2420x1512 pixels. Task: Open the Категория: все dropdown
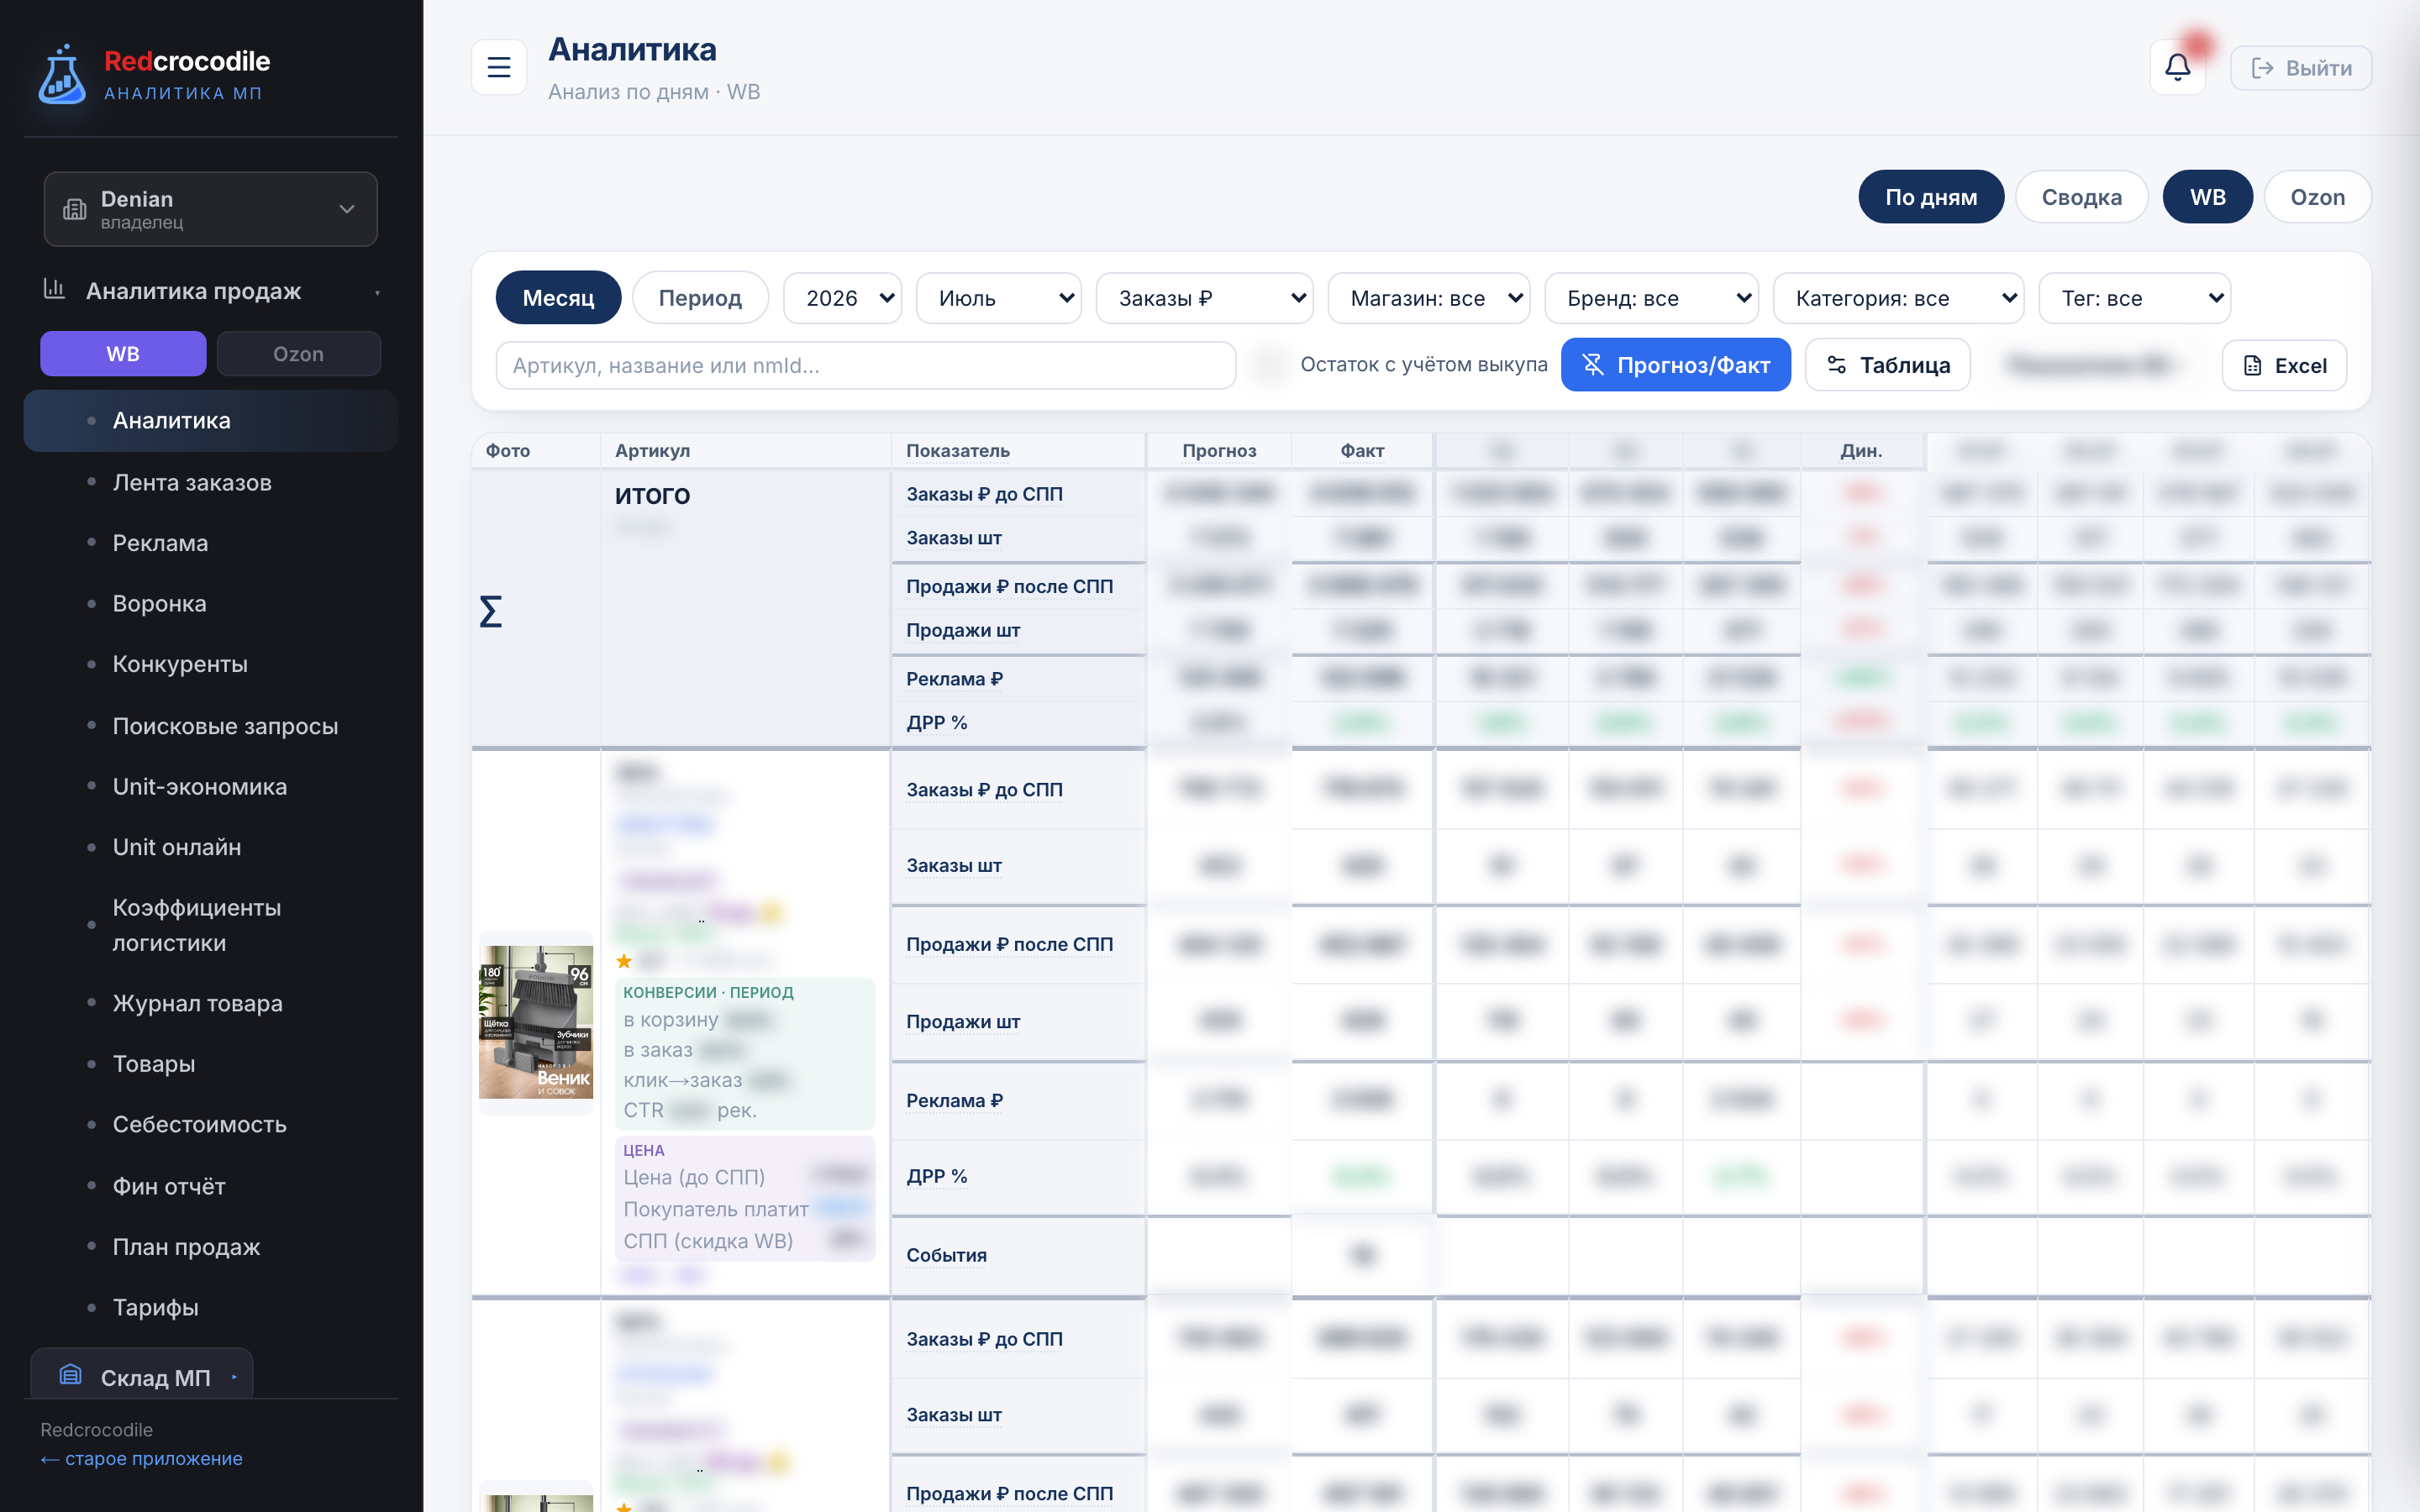click(x=1898, y=298)
